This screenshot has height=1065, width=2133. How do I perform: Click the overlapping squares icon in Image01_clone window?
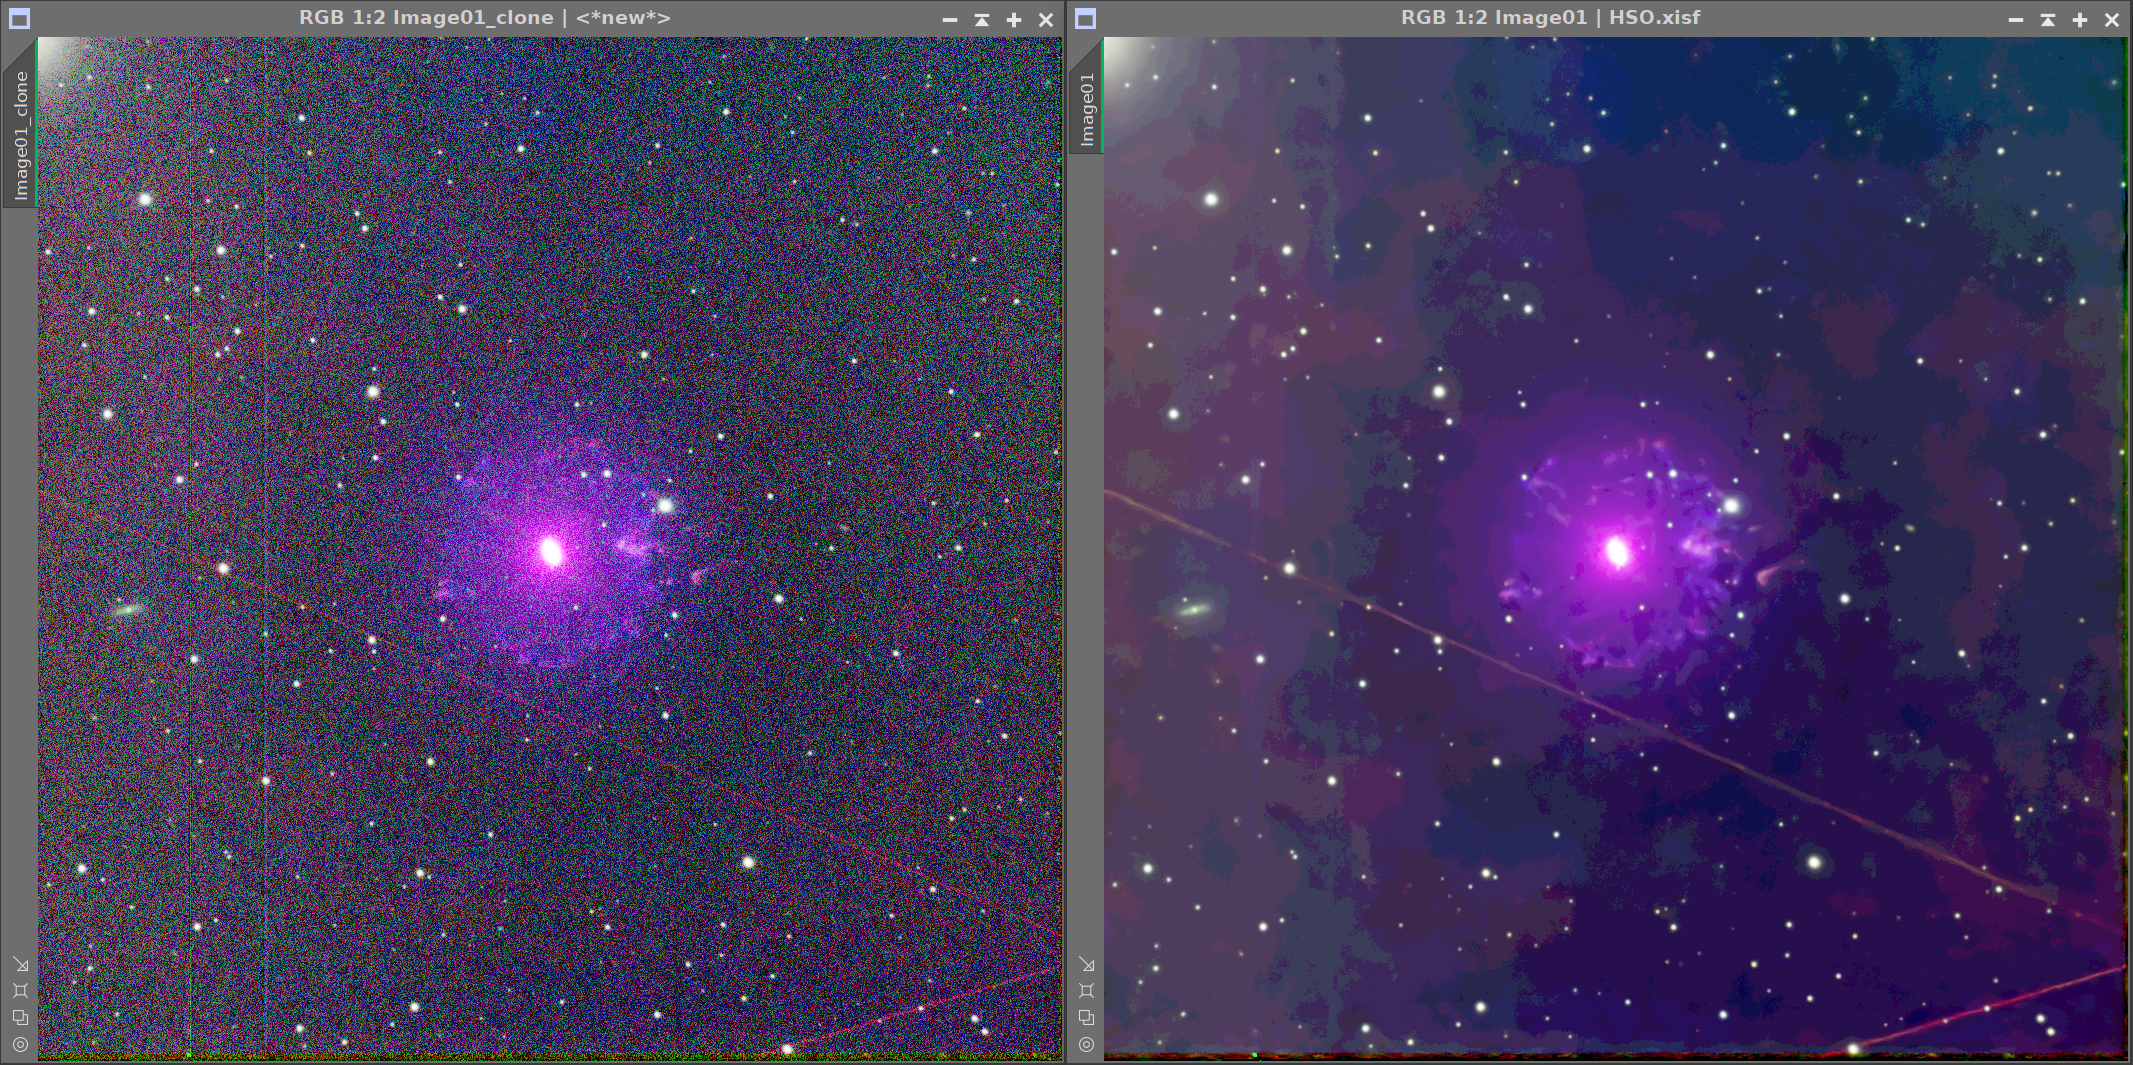tap(20, 1018)
